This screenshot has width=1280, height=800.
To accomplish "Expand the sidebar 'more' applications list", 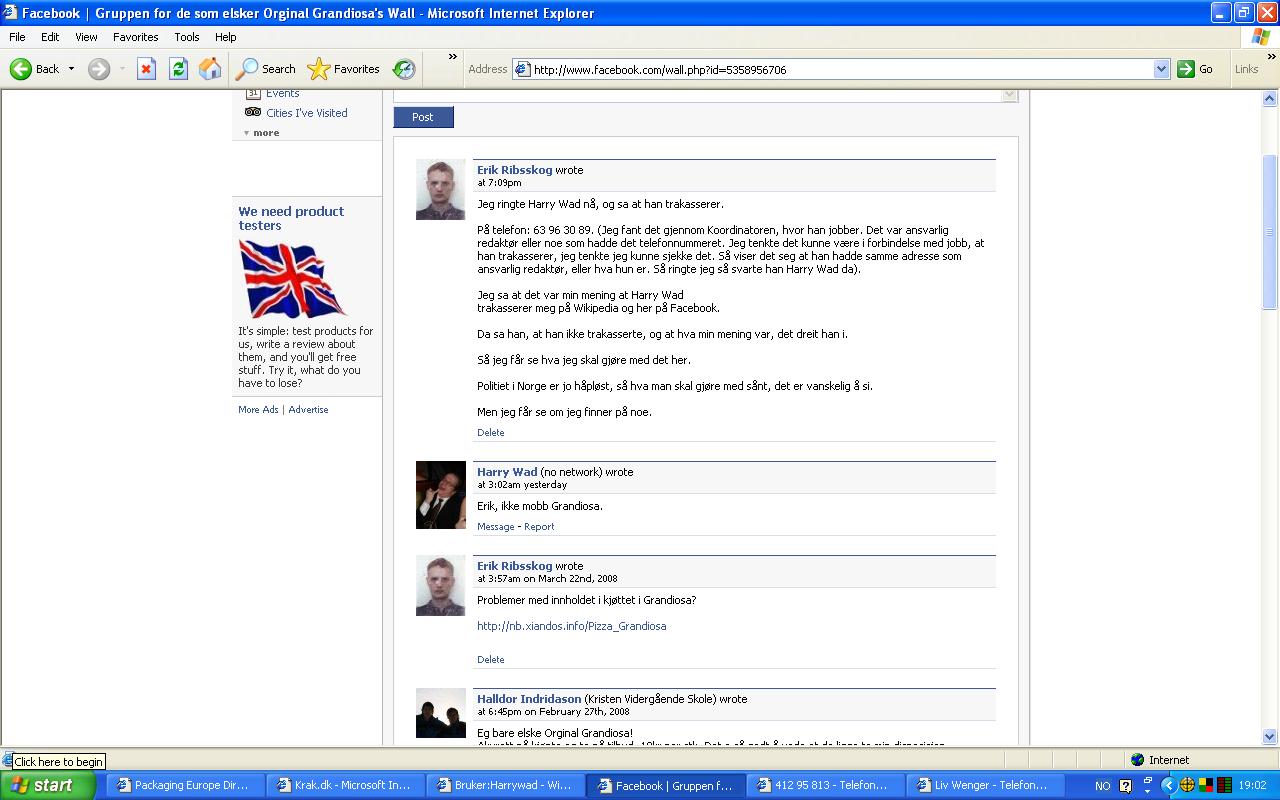I will click(262, 133).
